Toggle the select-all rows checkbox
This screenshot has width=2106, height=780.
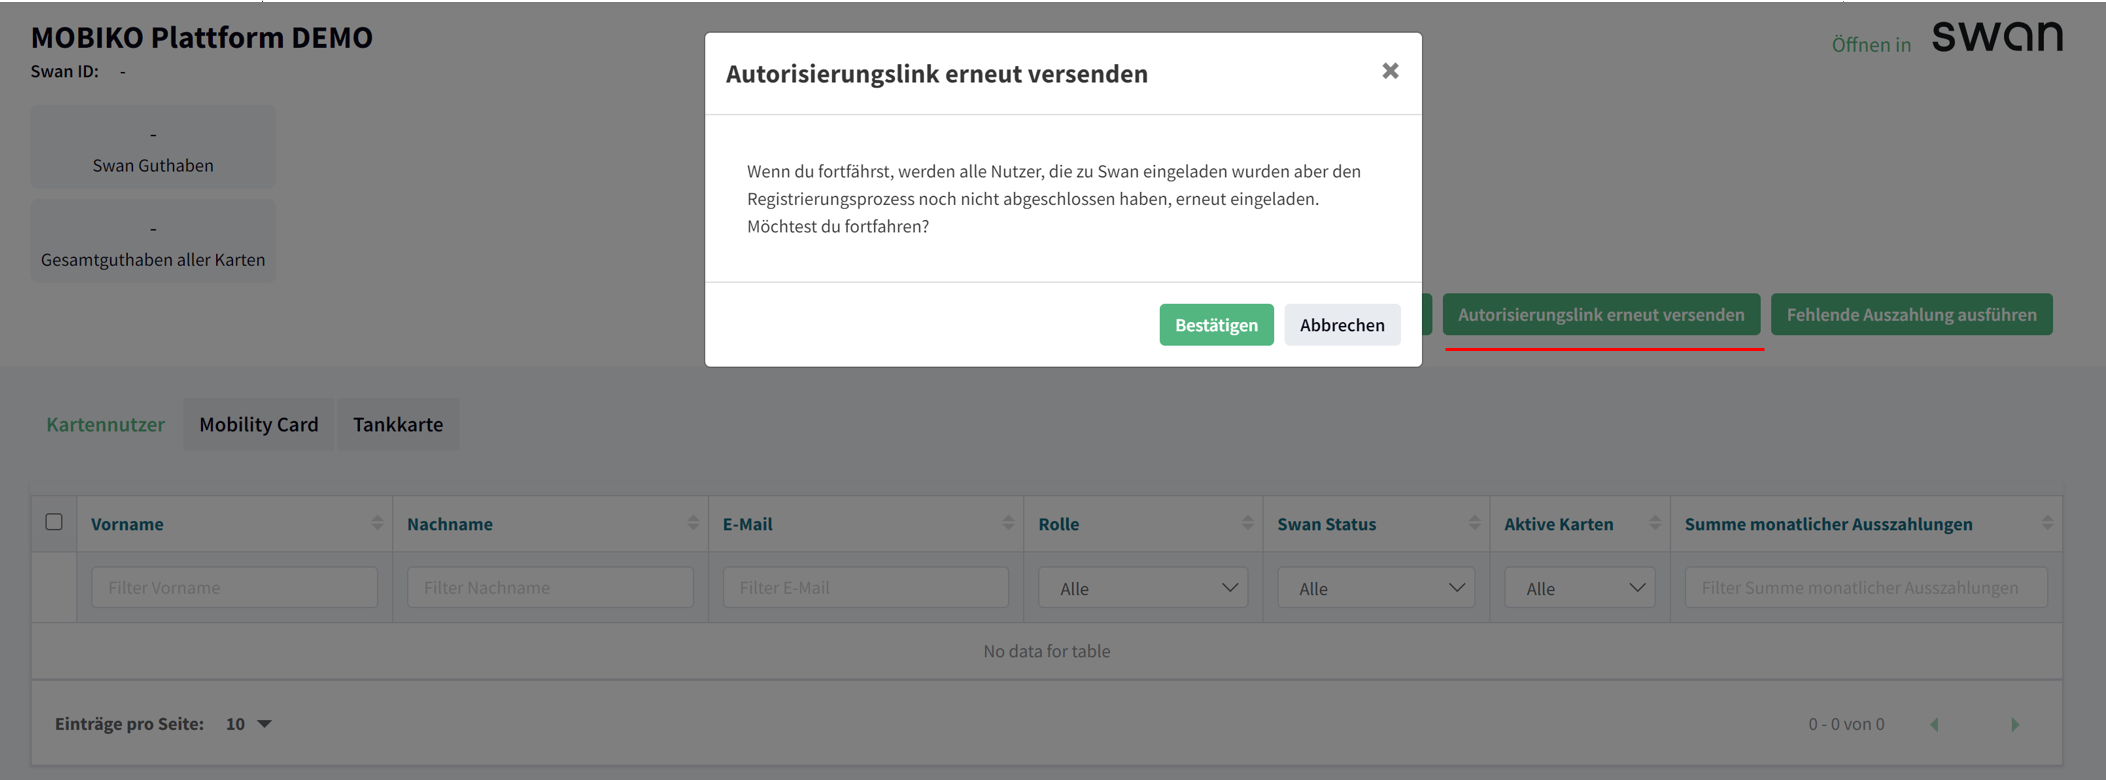pos(54,522)
